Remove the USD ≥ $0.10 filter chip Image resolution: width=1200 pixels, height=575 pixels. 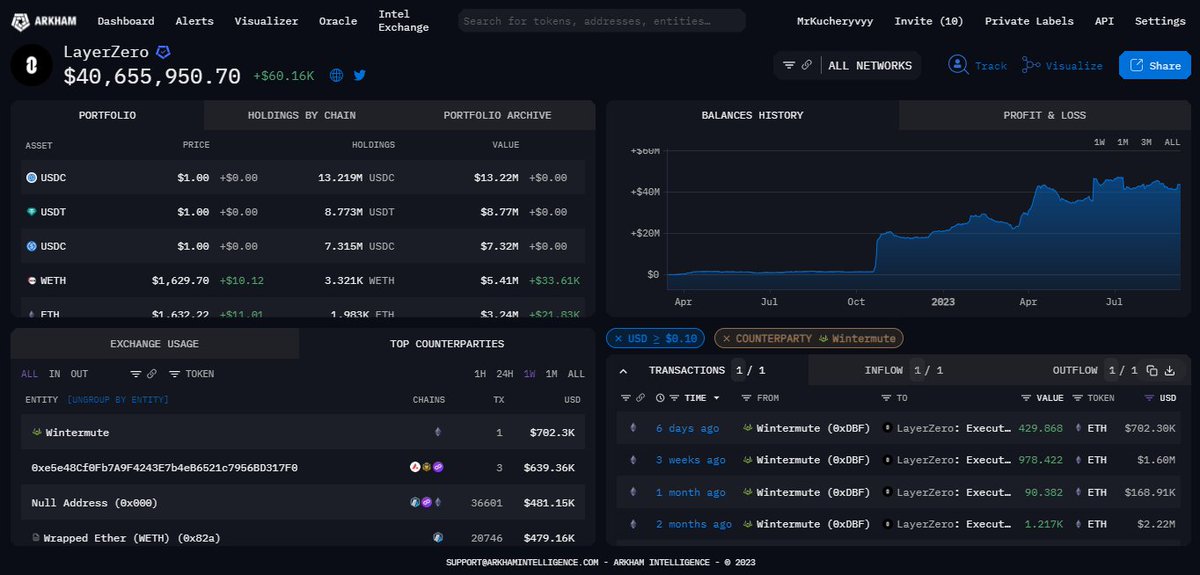point(618,339)
